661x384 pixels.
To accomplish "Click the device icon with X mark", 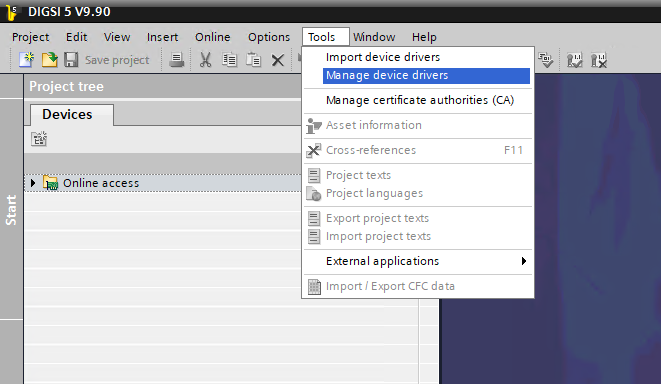I will [599, 60].
